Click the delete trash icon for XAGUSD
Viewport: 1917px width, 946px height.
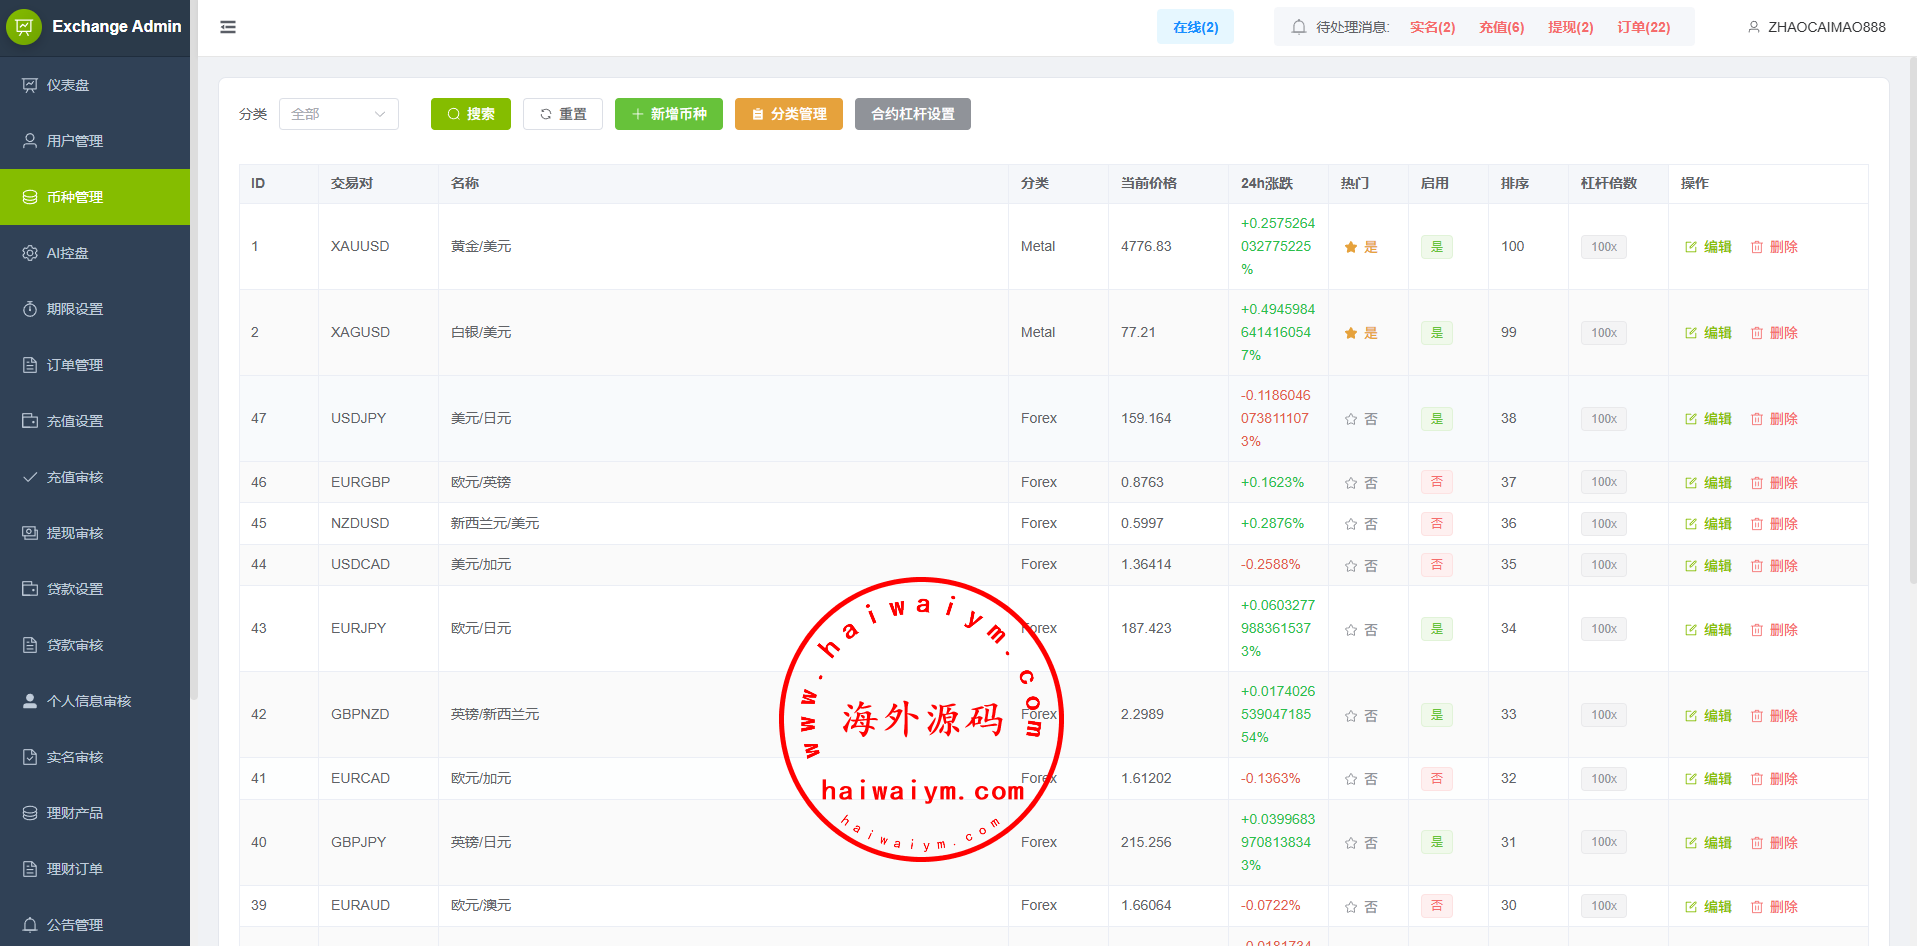(x=1757, y=333)
